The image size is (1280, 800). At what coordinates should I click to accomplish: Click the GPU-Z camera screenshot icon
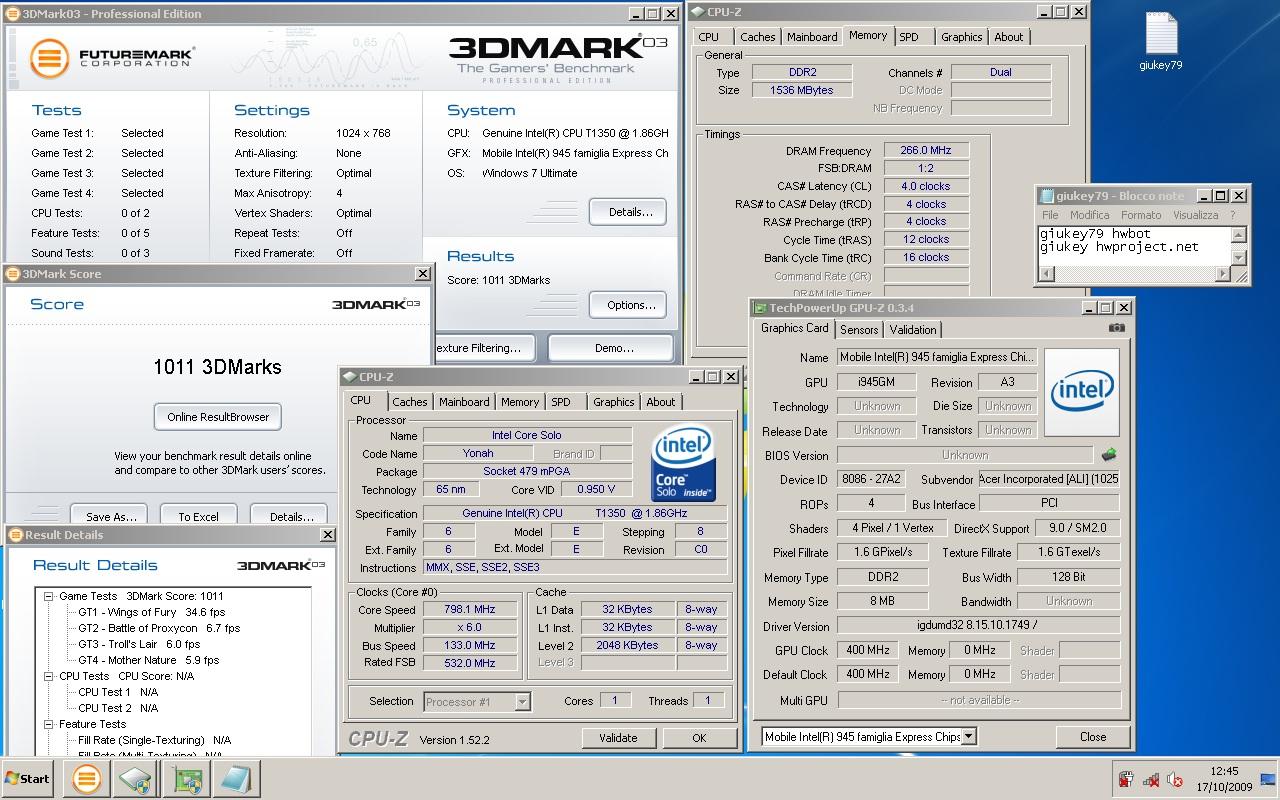1117,328
